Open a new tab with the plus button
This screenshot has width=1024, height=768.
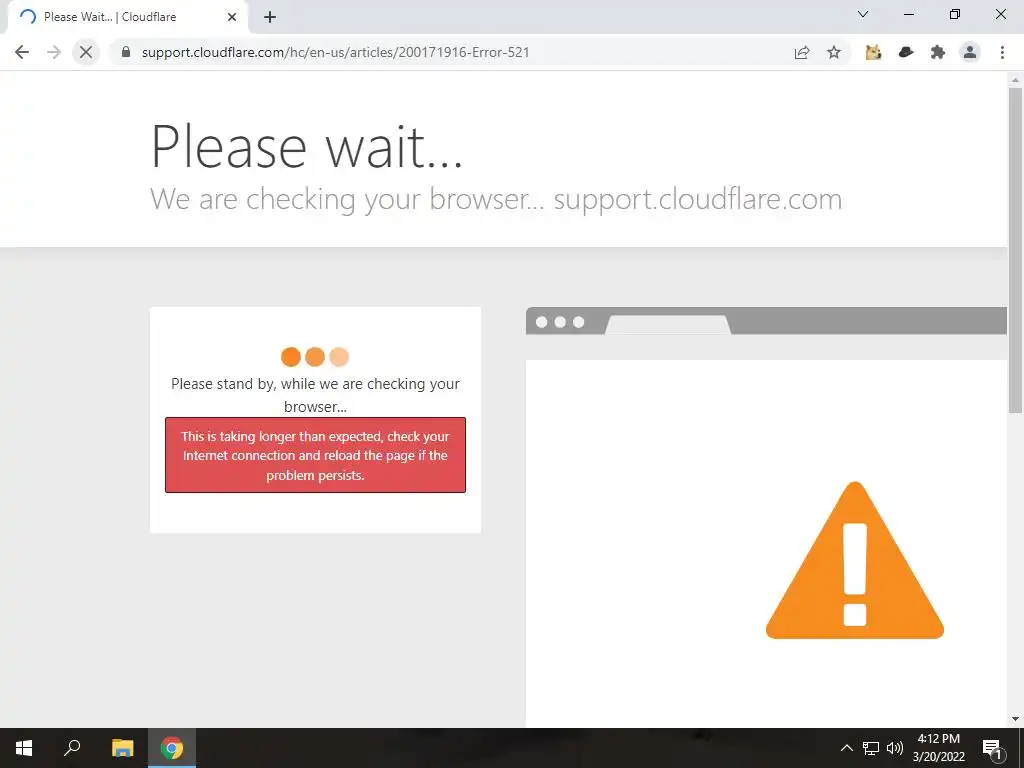point(270,17)
